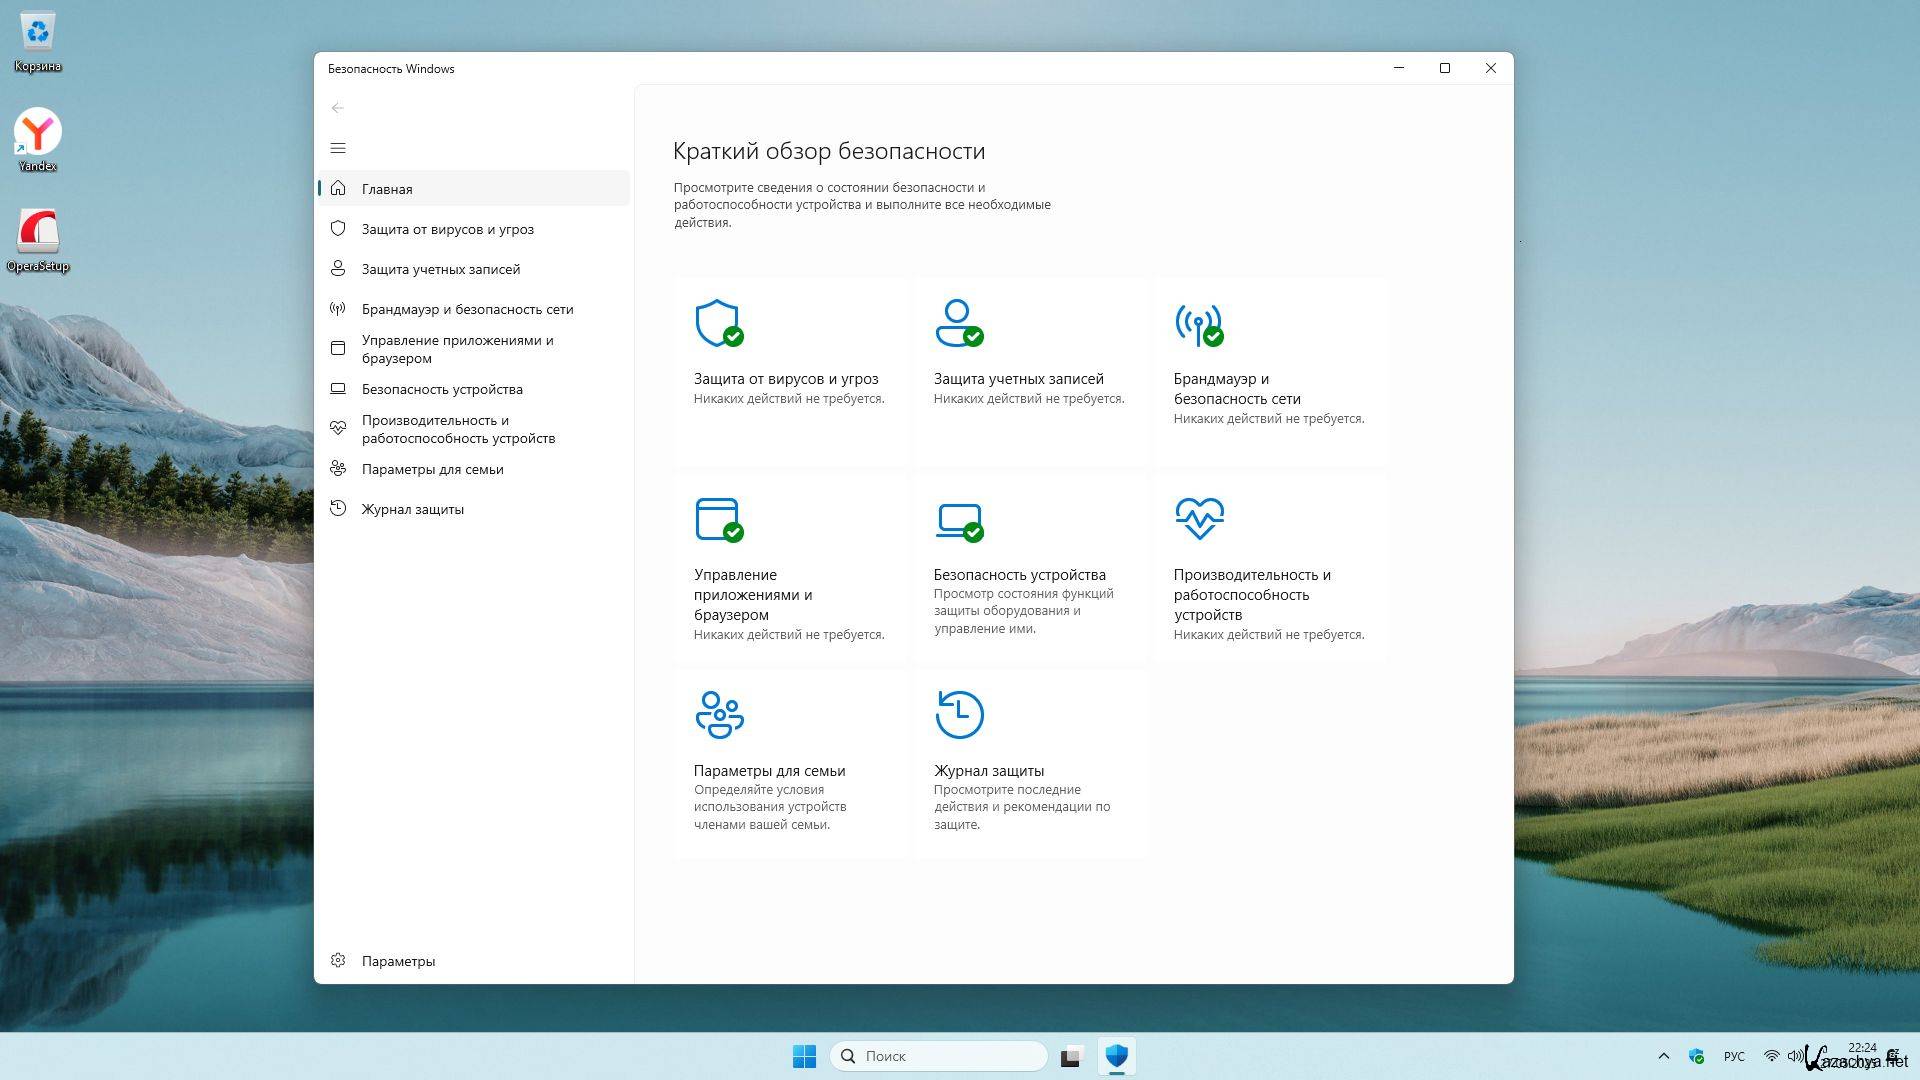Open the family options people tile icon
The width and height of the screenshot is (1920, 1080).
click(x=718, y=715)
